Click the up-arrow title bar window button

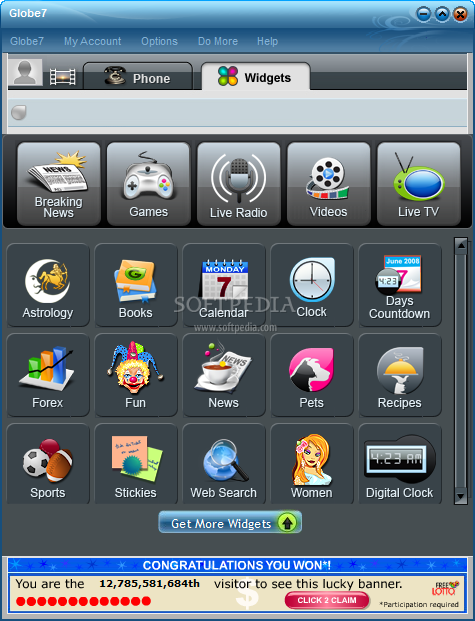442,15
